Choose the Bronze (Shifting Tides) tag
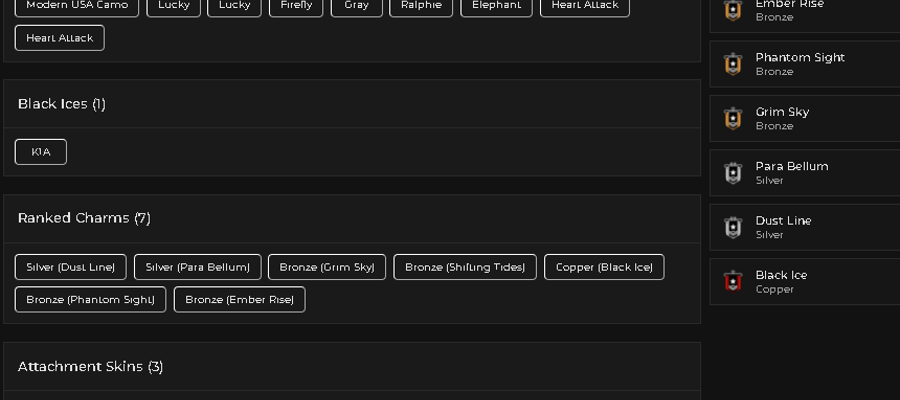This screenshot has height=400, width=900. point(465,267)
